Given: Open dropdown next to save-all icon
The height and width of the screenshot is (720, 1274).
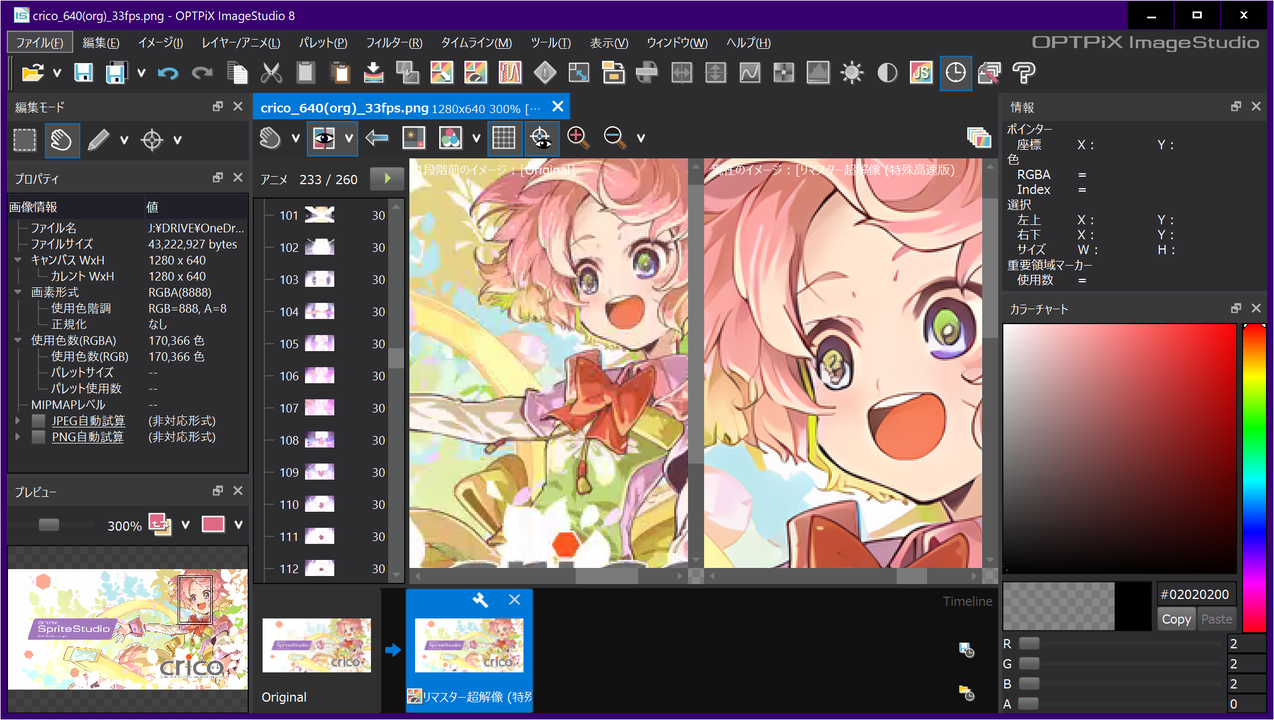Looking at the screenshot, I should coord(142,73).
